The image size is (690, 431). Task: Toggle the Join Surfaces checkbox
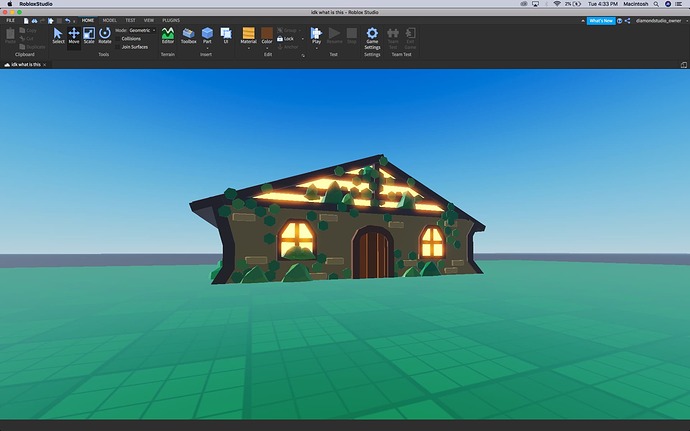point(118,47)
